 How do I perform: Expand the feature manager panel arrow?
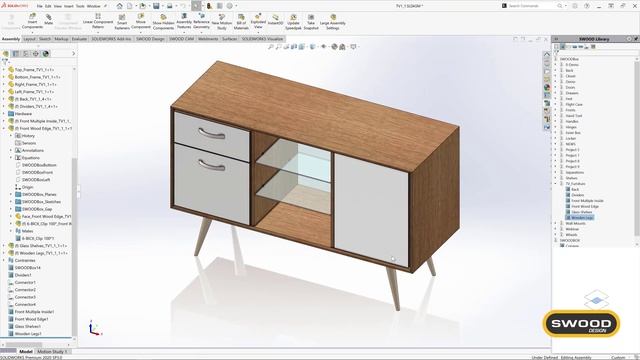pyautogui.click(x=73, y=53)
